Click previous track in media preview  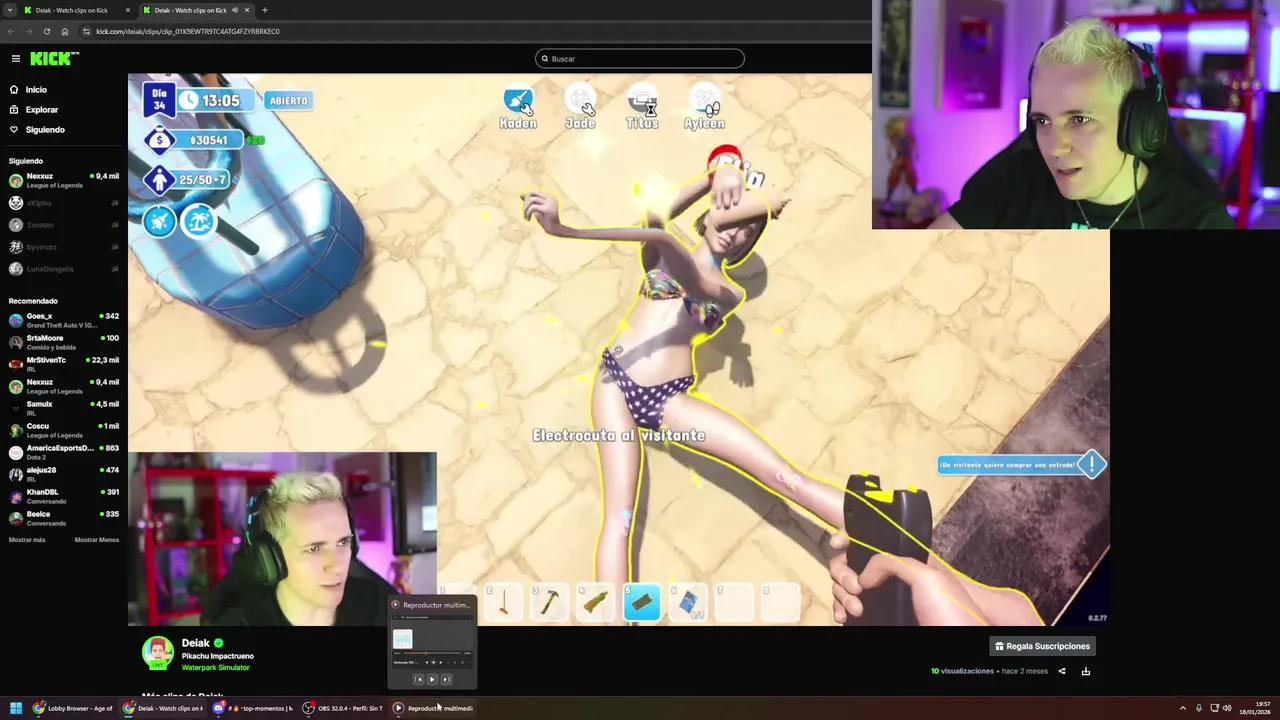(x=418, y=680)
